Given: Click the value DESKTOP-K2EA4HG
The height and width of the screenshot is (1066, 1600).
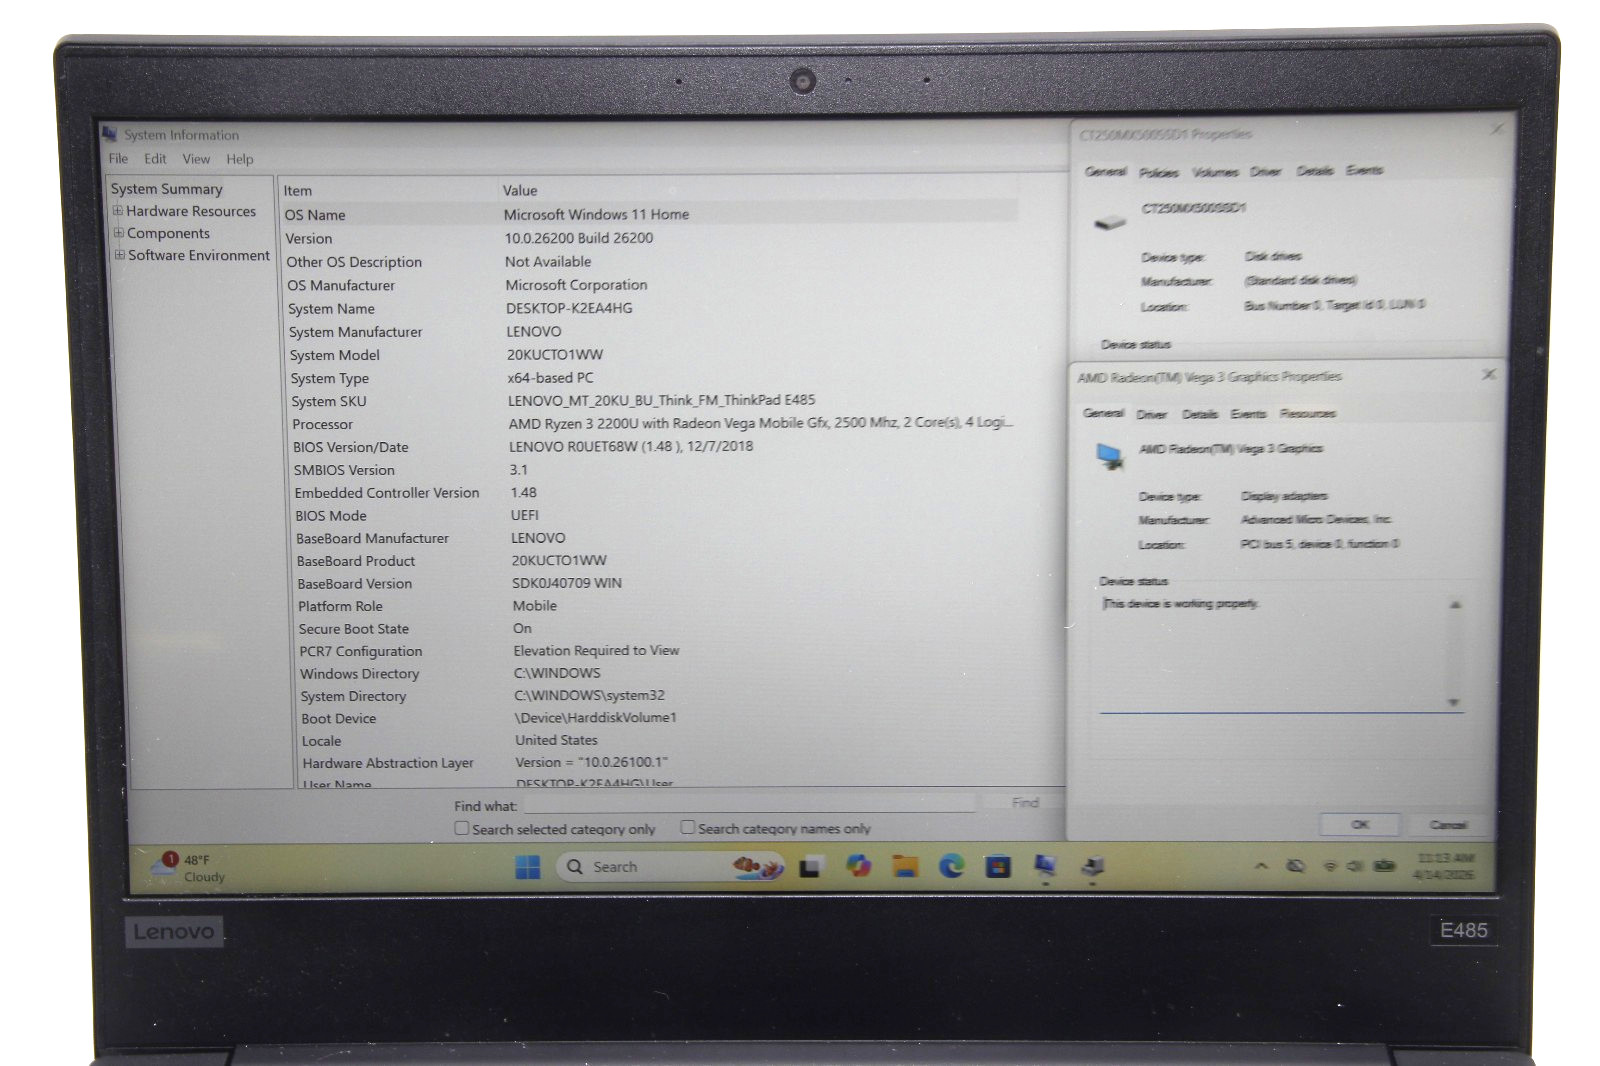Looking at the screenshot, I should pyautogui.click(x=569, y=308).
